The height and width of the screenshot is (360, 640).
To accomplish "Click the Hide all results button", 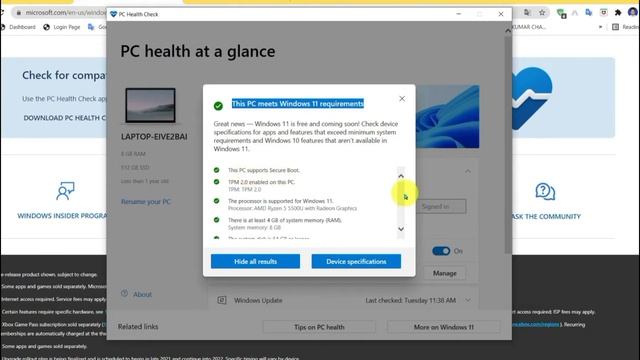I will pyautogui.click(x=255, y=261).
